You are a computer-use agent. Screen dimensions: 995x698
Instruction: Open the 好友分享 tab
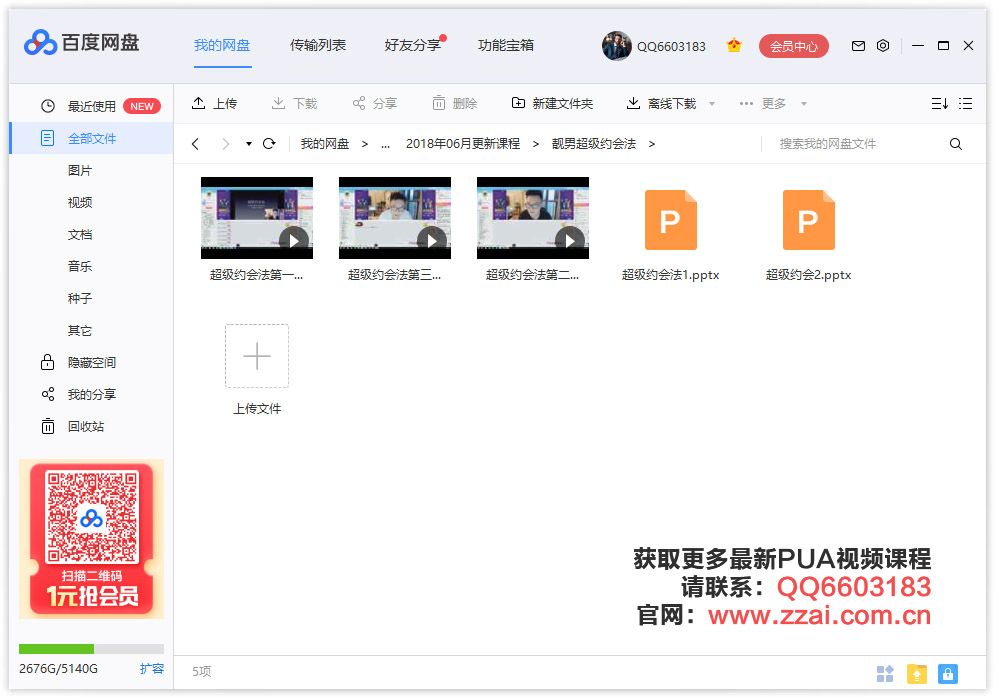[412, 45]
